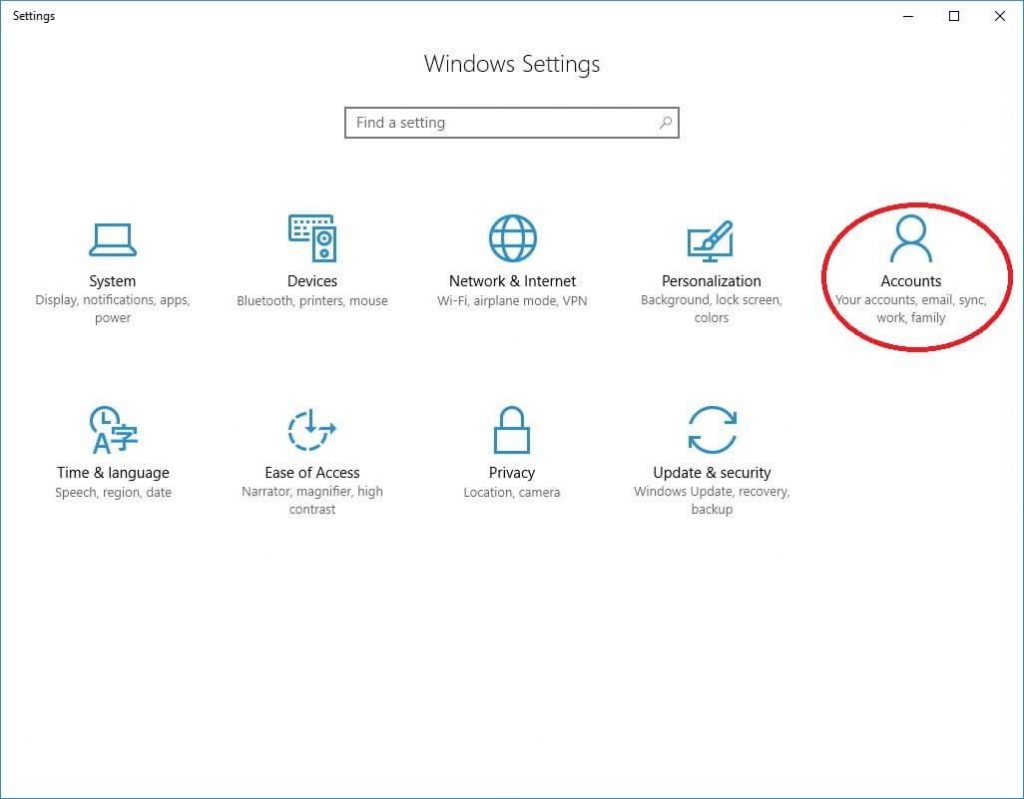Open the Devices category label
This screenshot has height=799, width=1024.
[312, 281]
